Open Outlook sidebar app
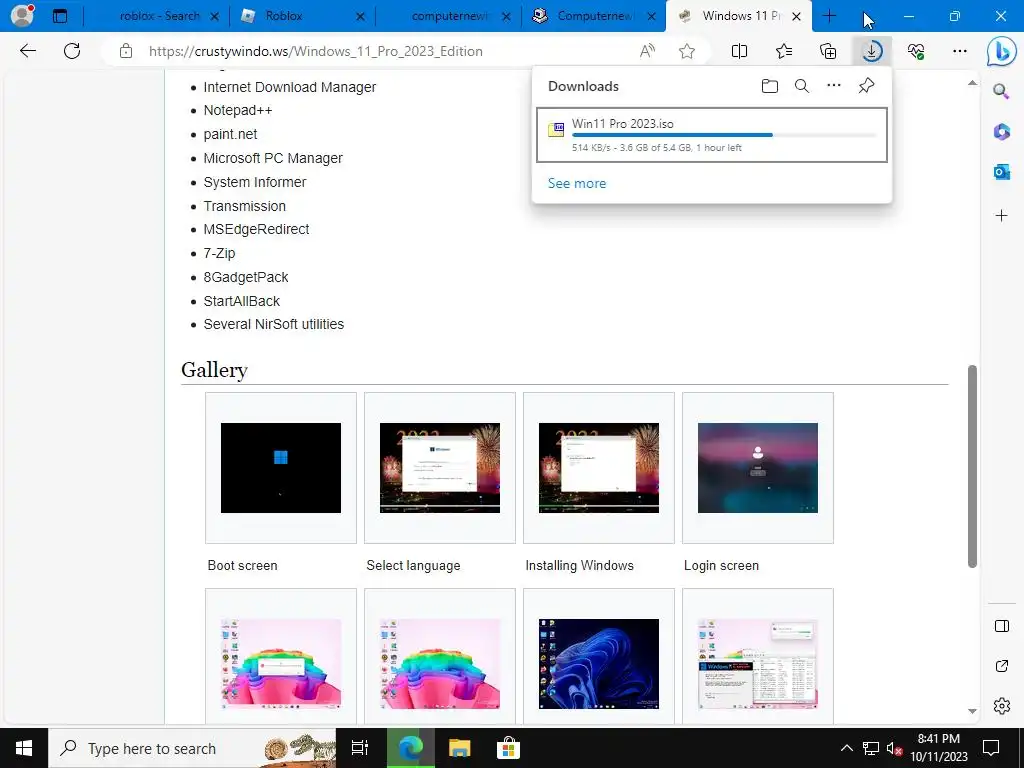Image resolution: width=1024 pixels, height=768 pixels. coord(1001,172)
